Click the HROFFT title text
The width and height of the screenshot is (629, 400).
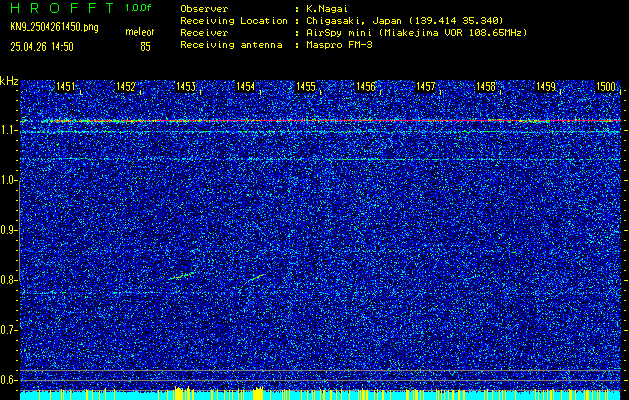pos(63,8)
